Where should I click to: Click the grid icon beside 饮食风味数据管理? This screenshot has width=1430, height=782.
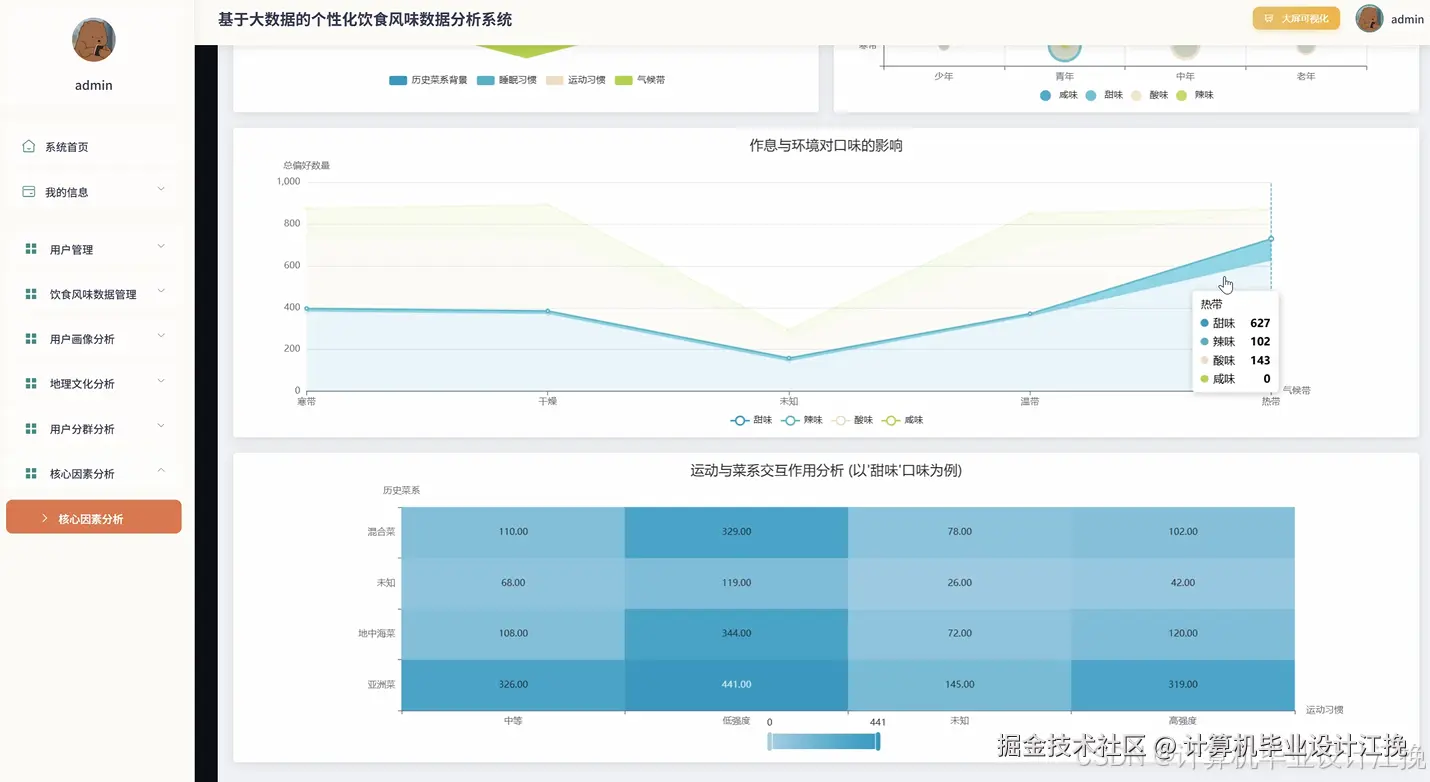[x=31, y=294]
